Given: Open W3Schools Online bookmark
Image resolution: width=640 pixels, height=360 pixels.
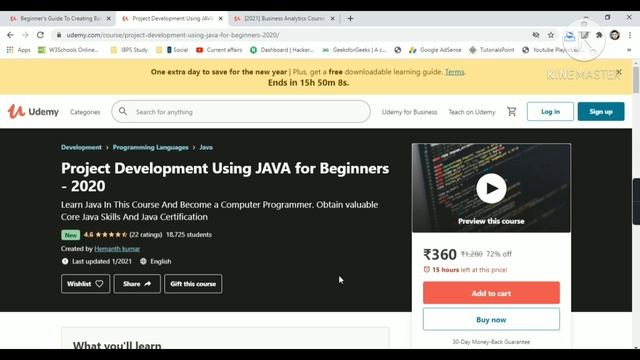Looking at the screenshot, I should point(68,50).
